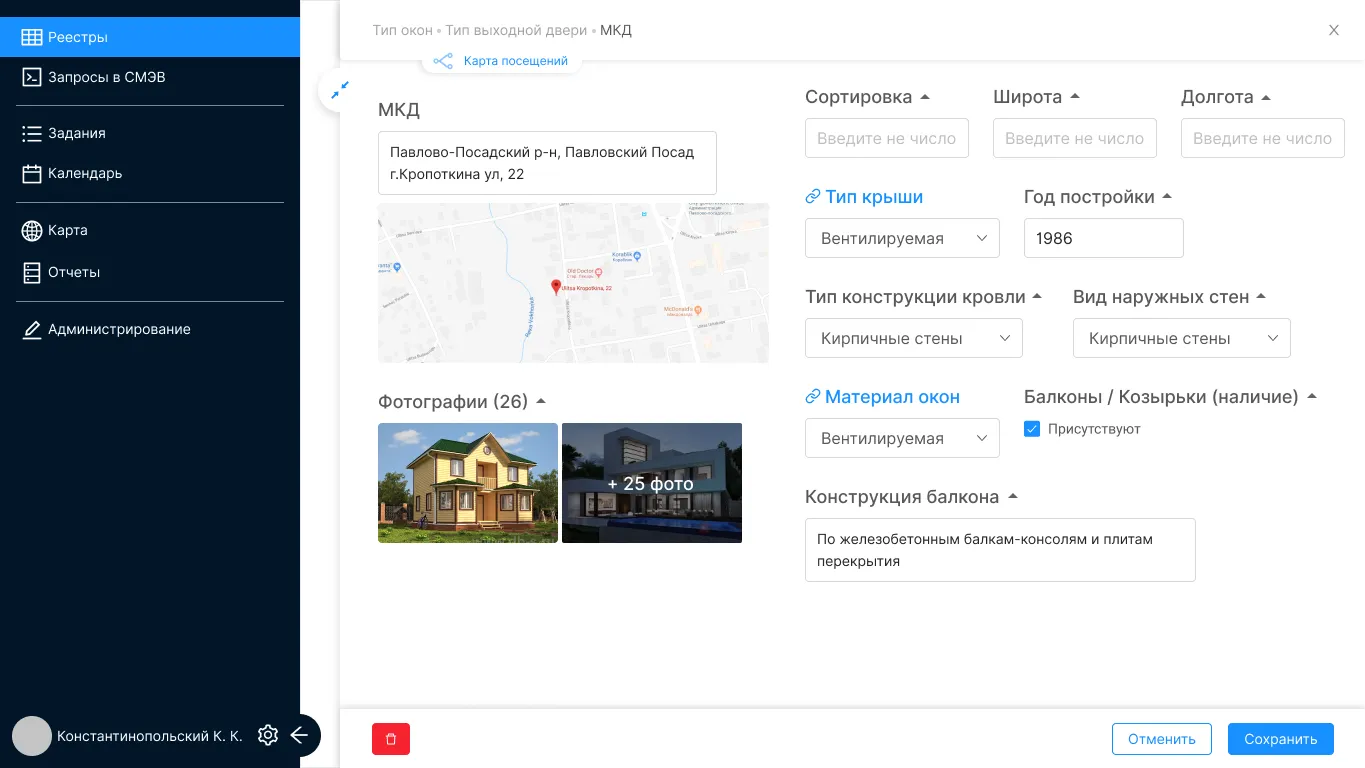Close the form with the X
Image resolution: width=1365 pixels, height=768 pixels.
click(x=1334, y=30)
